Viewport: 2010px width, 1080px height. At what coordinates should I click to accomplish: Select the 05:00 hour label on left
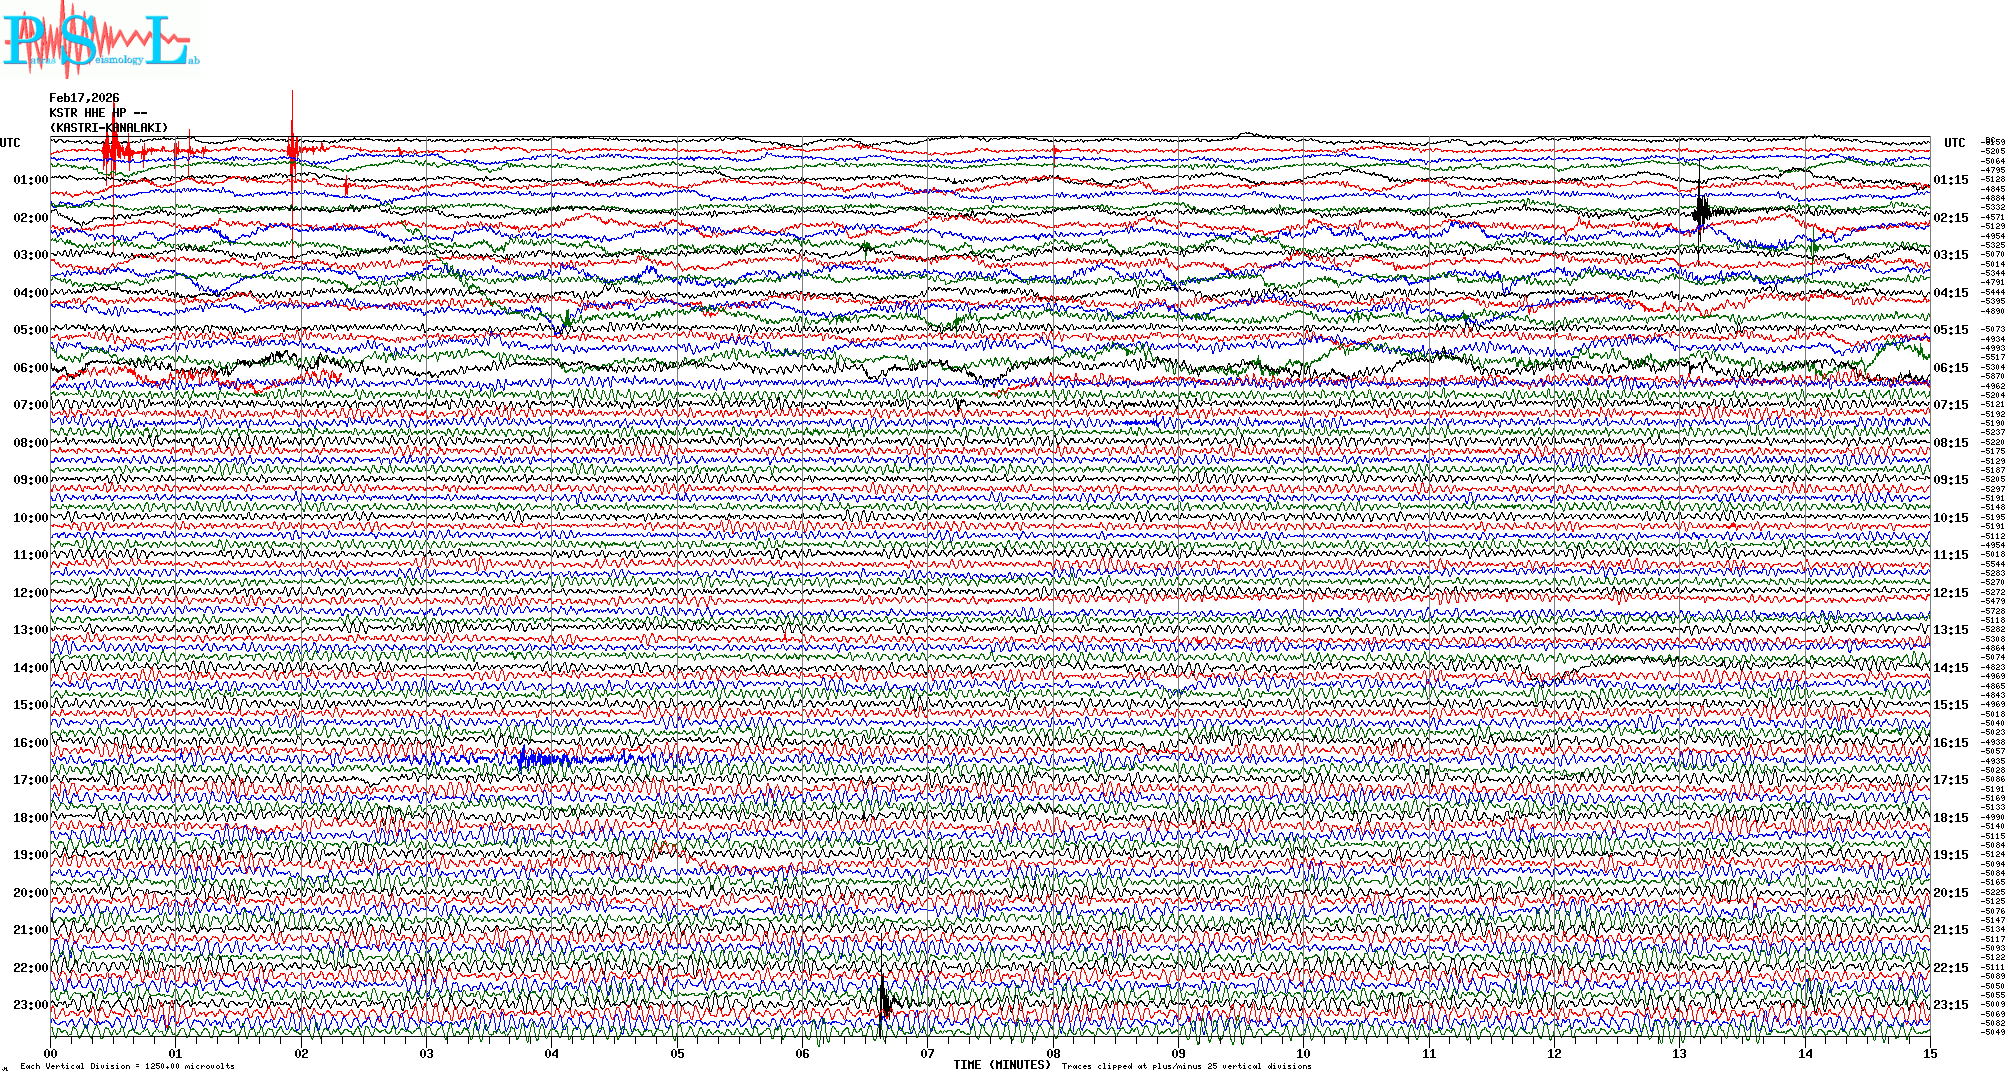(30, 330)
